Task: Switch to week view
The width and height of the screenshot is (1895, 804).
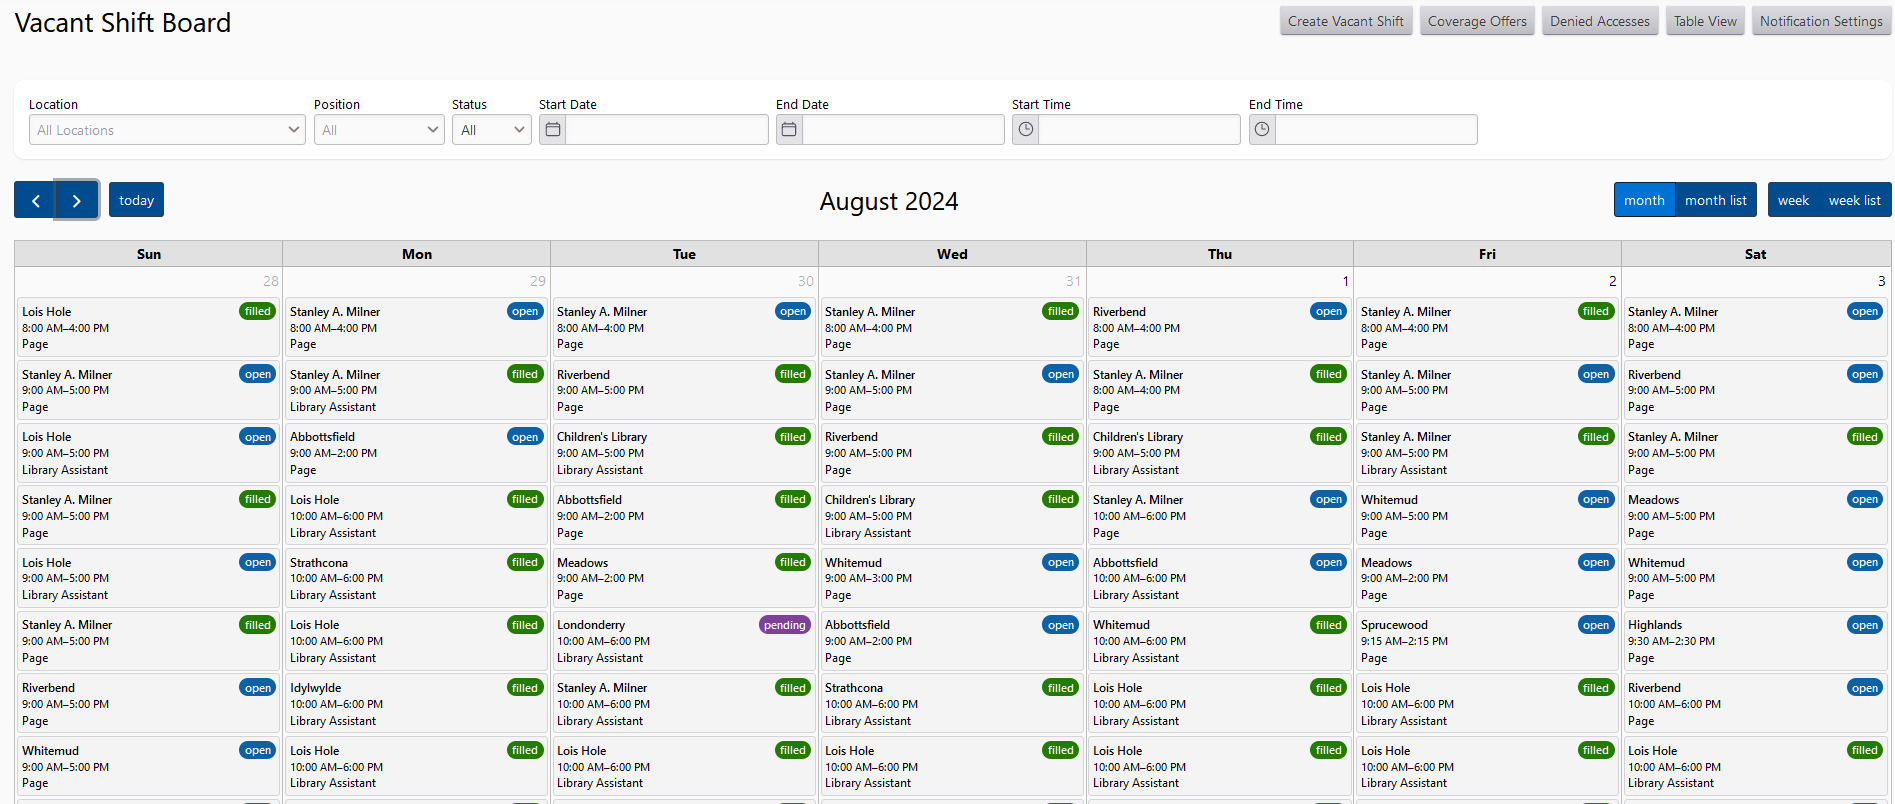Action: (1793, 200)
